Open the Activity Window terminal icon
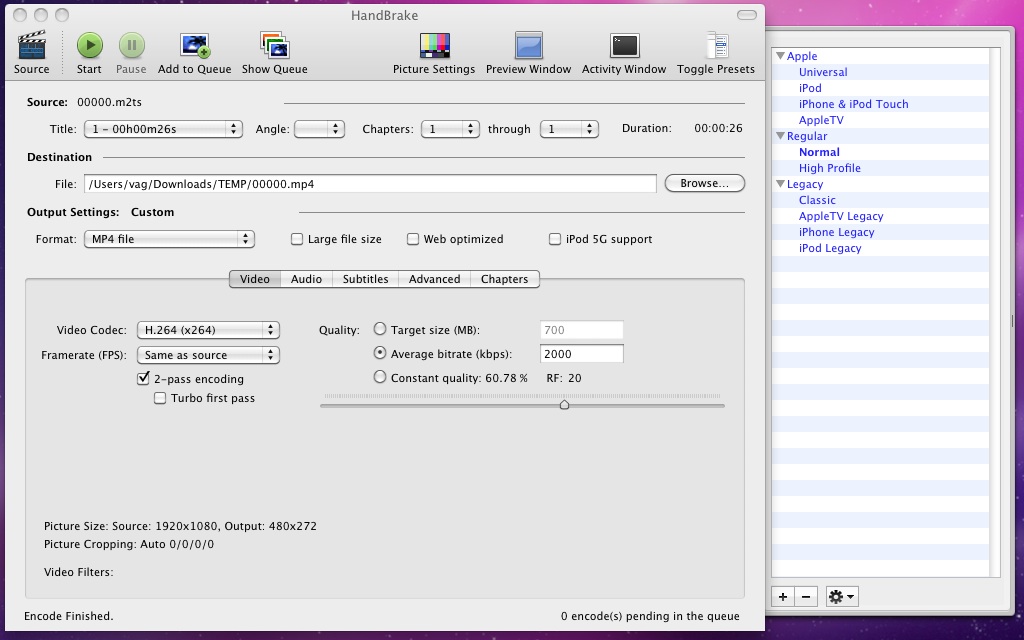The height and width of the screenshot is (640, 1024). (624, 46)
